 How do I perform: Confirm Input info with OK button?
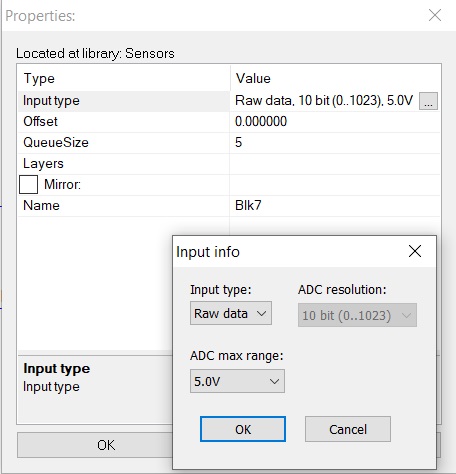243,429
